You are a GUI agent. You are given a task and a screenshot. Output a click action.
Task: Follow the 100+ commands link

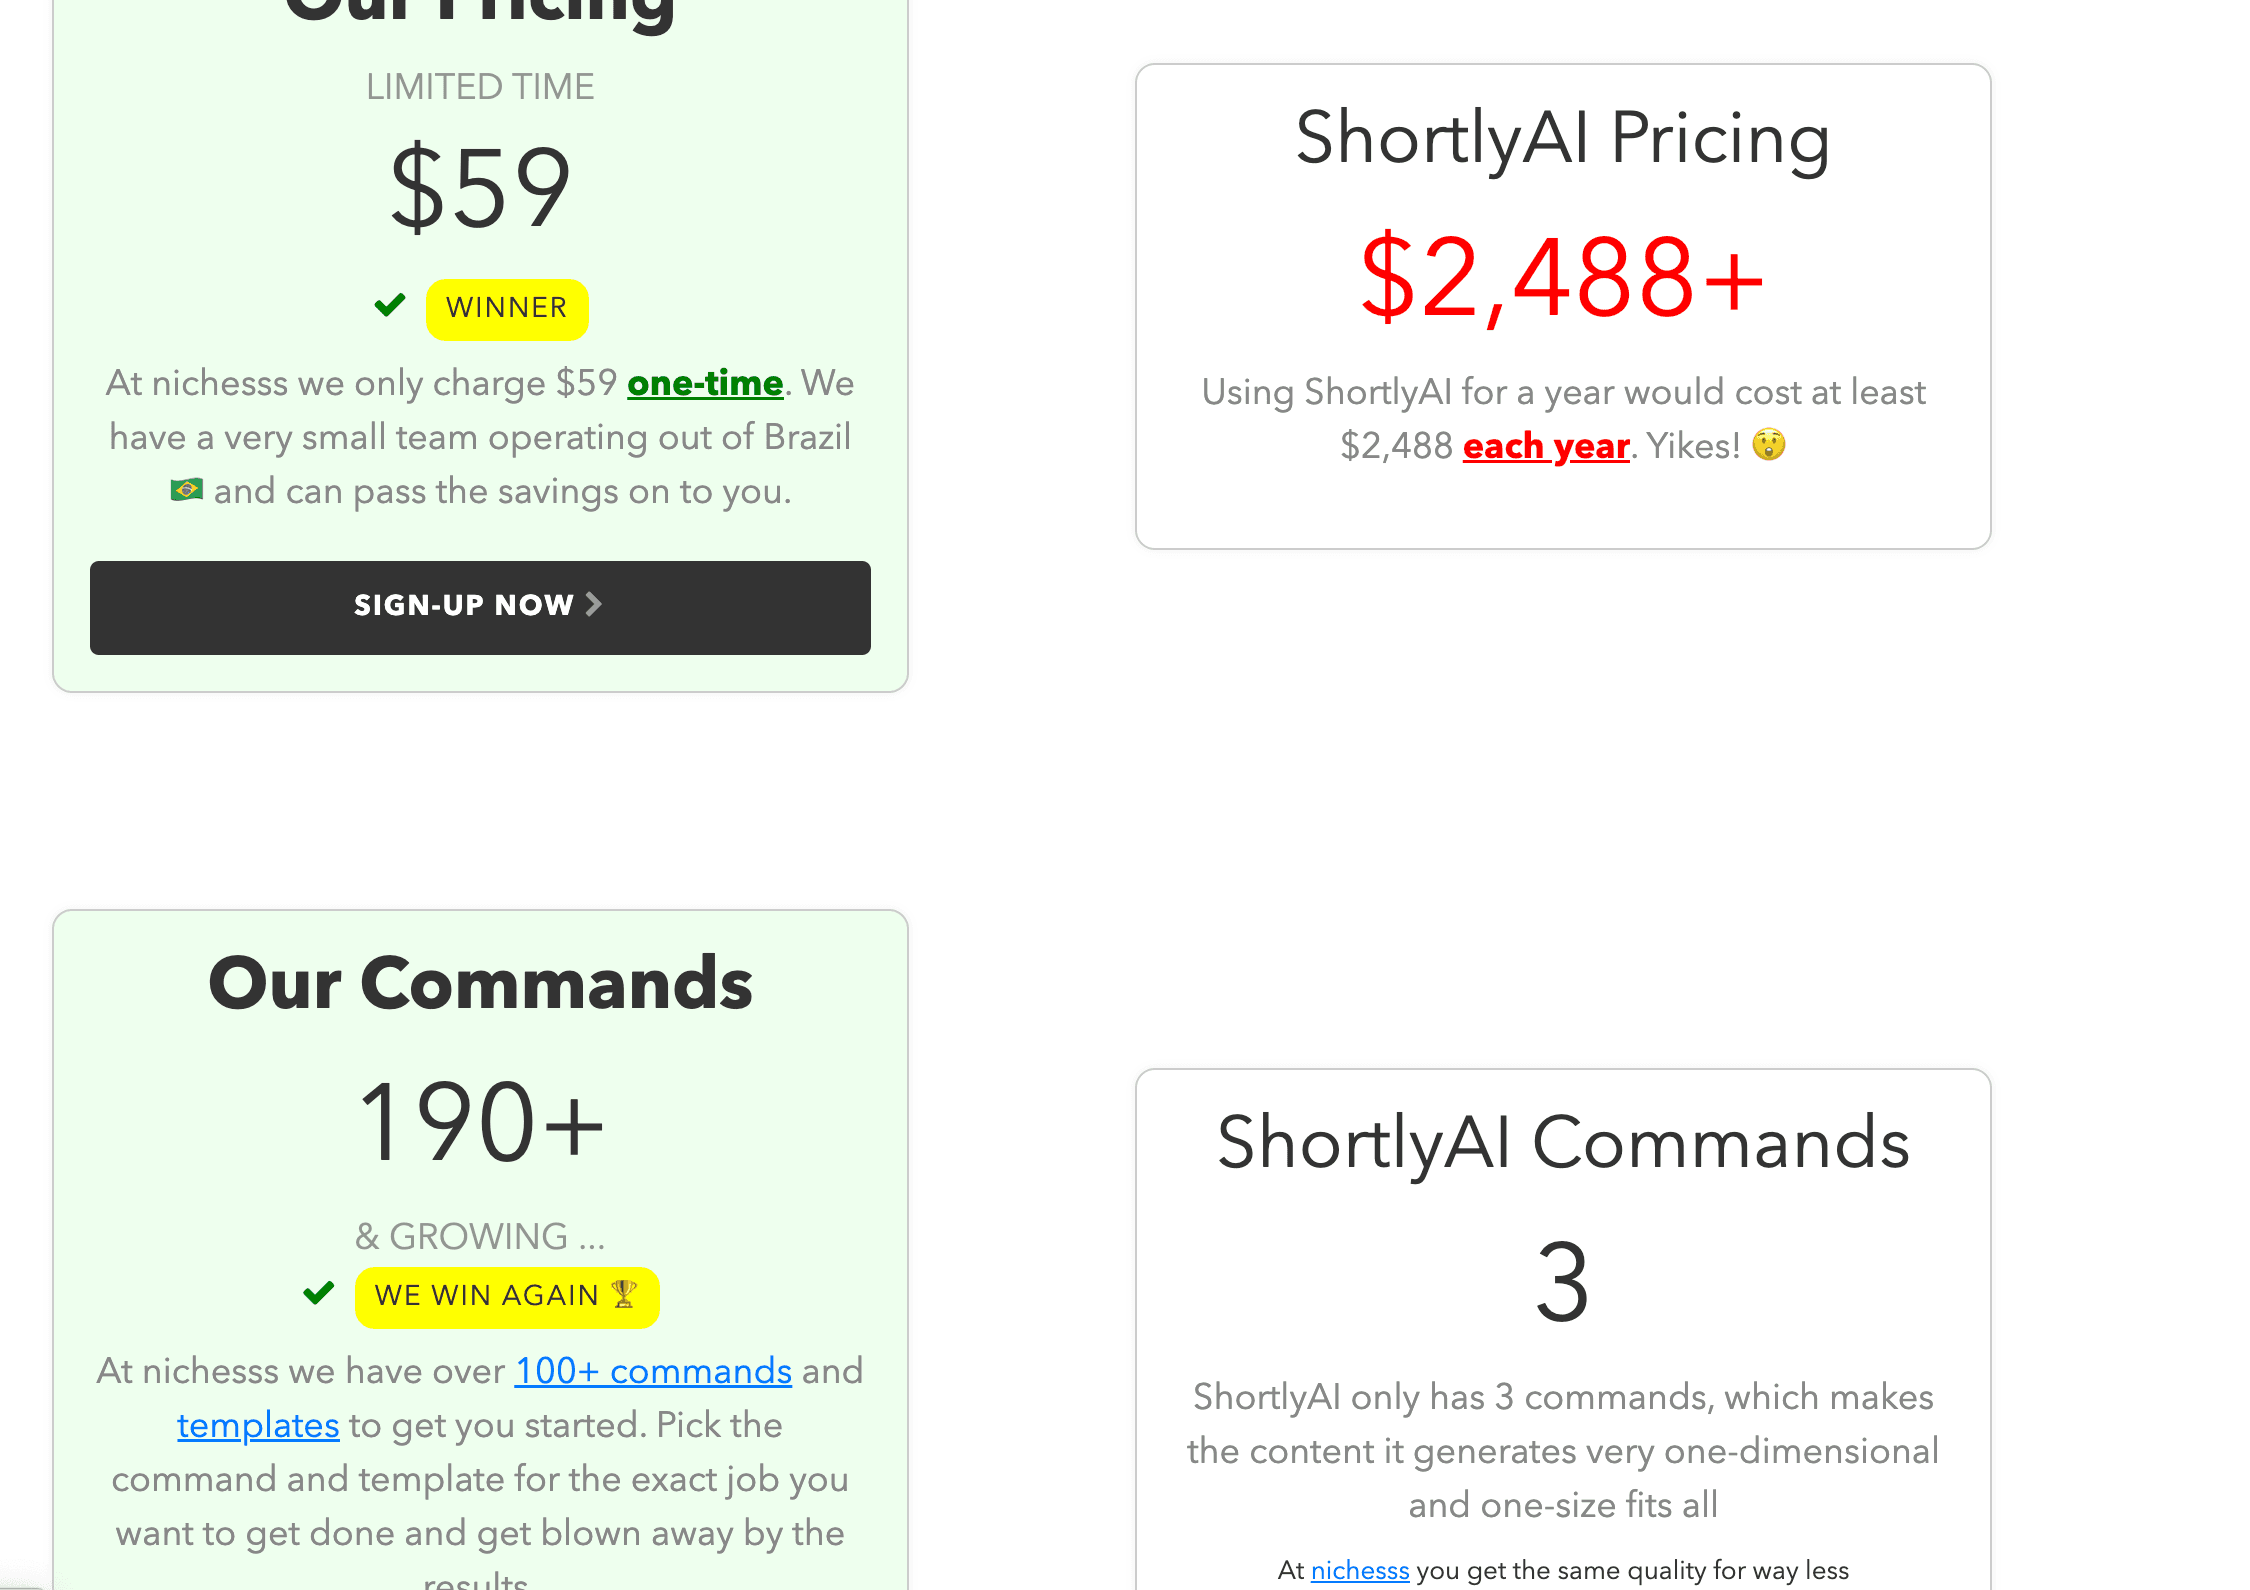point(653,1371)
